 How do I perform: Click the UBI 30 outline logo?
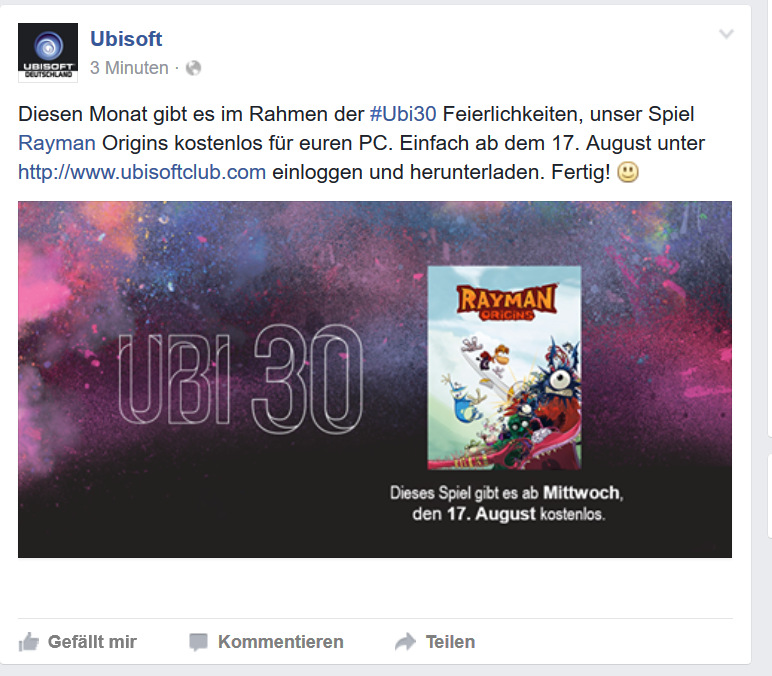point(241,379)
